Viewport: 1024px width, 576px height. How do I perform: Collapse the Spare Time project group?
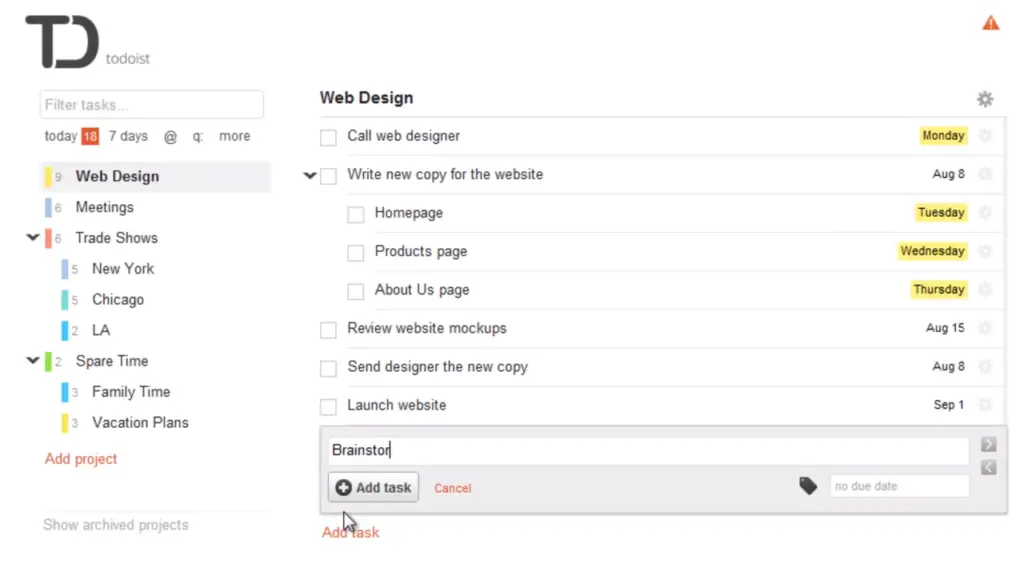tap(33, 361)
